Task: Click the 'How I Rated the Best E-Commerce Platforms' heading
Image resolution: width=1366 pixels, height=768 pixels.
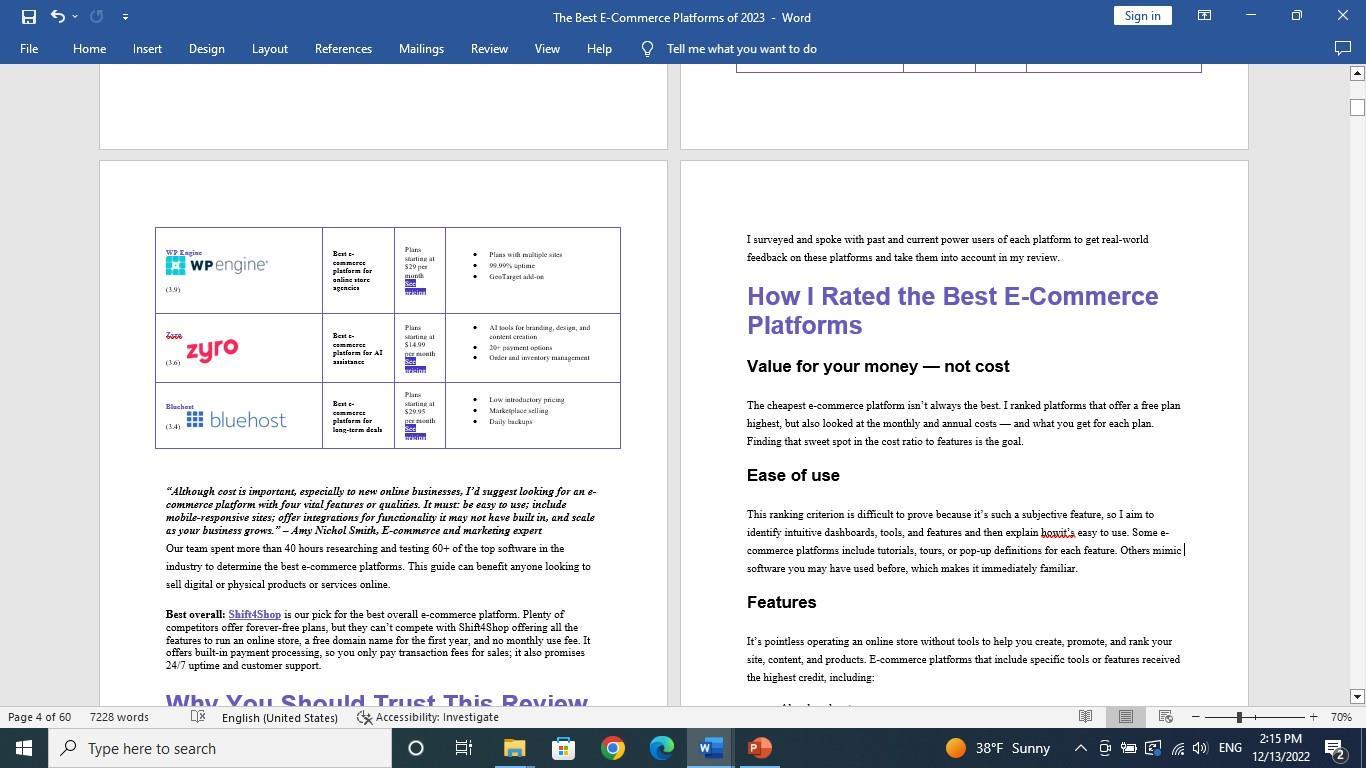Action: point(952,310)
